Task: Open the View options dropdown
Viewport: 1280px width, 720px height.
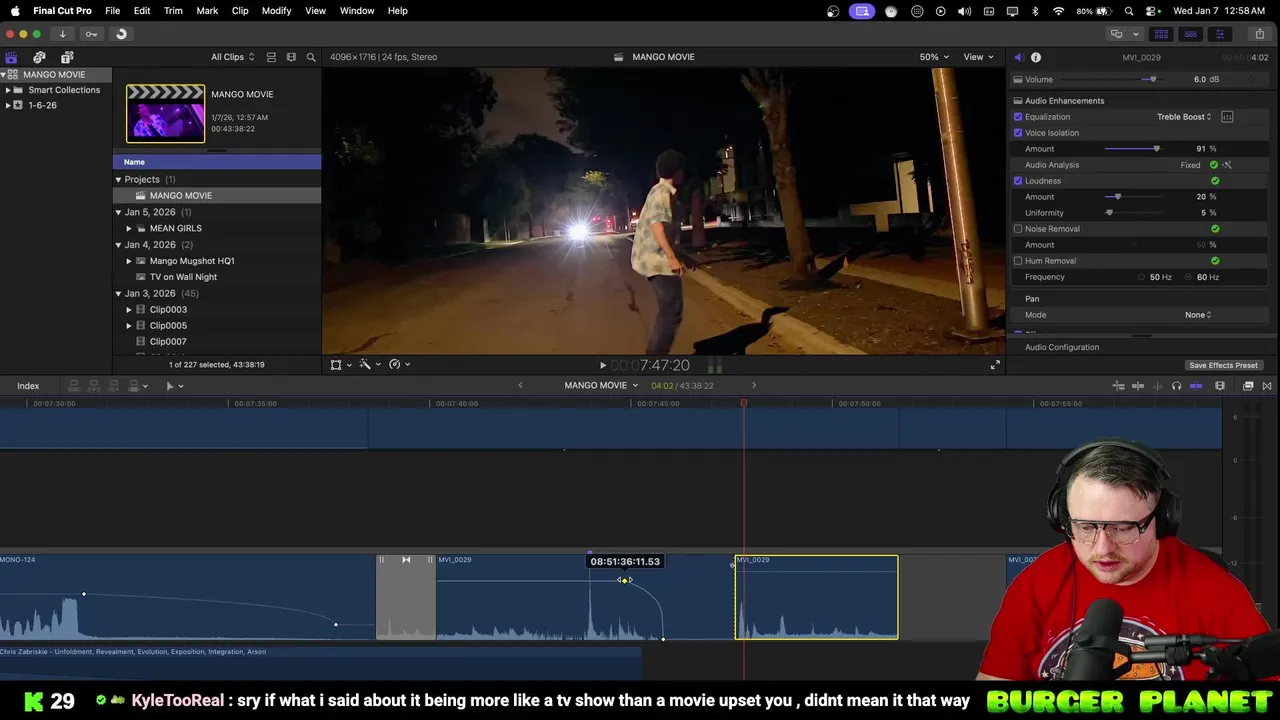Action: (977, 57)
